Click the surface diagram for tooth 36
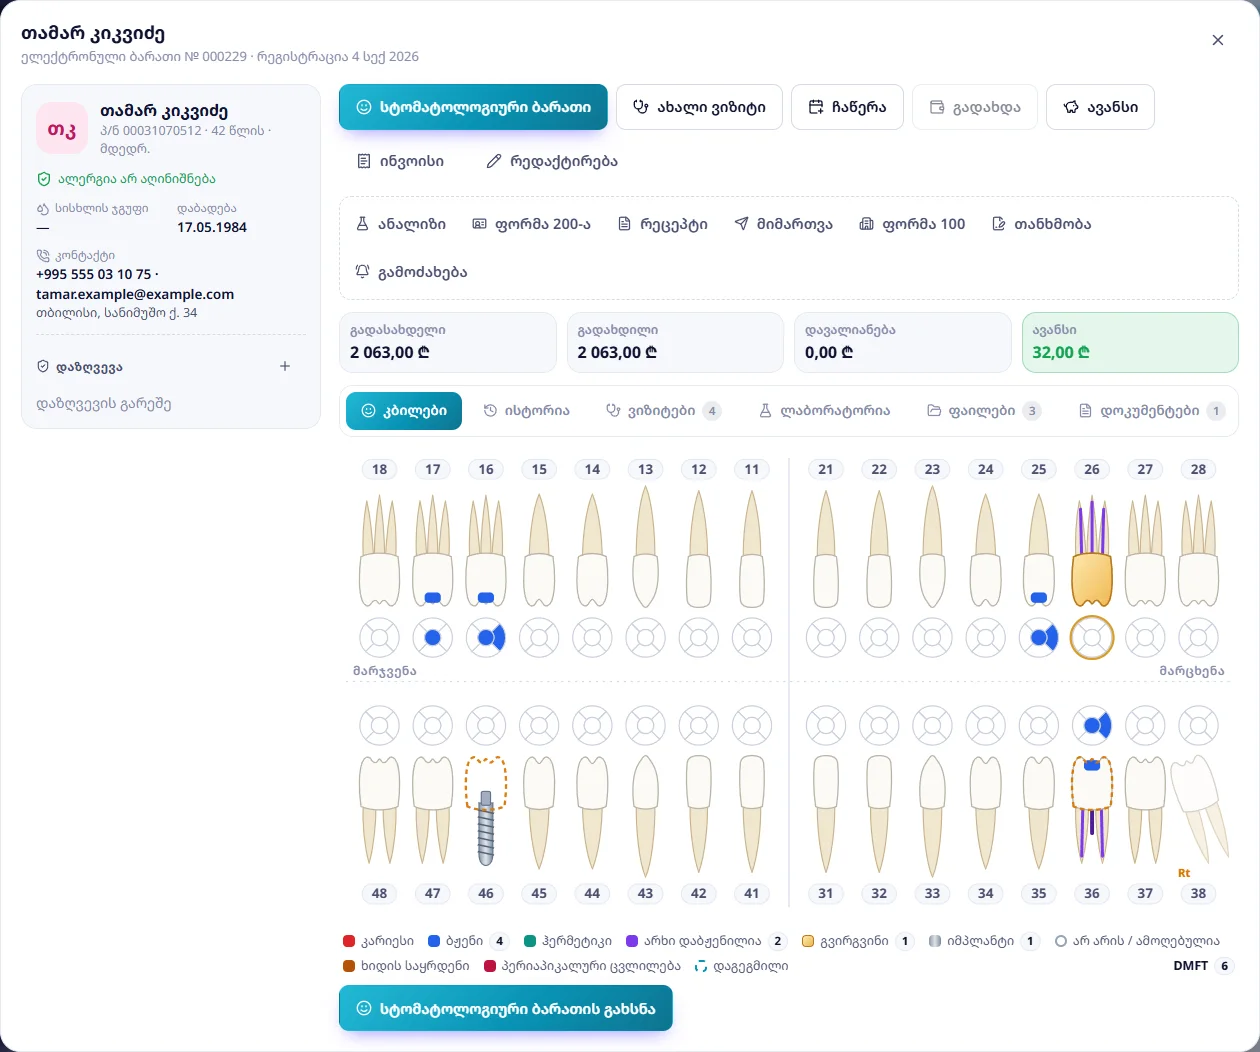Screen dimensions: 1260x1052 [1092, 726]
